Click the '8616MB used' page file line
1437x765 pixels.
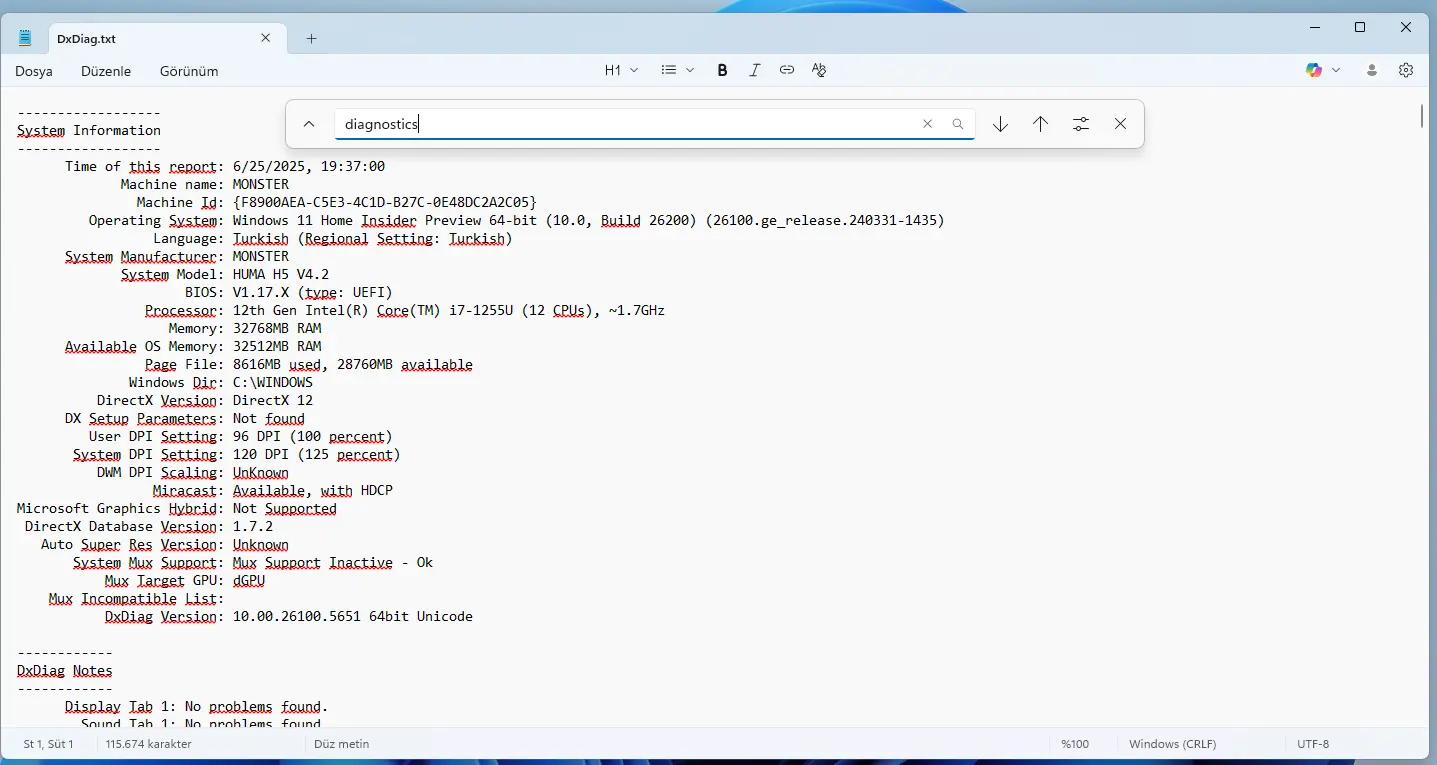pos(309,364)
